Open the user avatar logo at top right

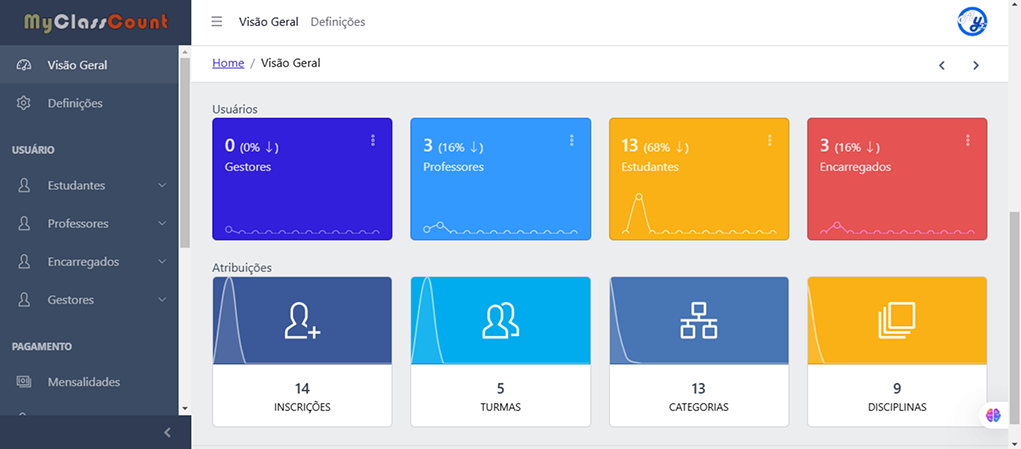click(x=972, y=22)
